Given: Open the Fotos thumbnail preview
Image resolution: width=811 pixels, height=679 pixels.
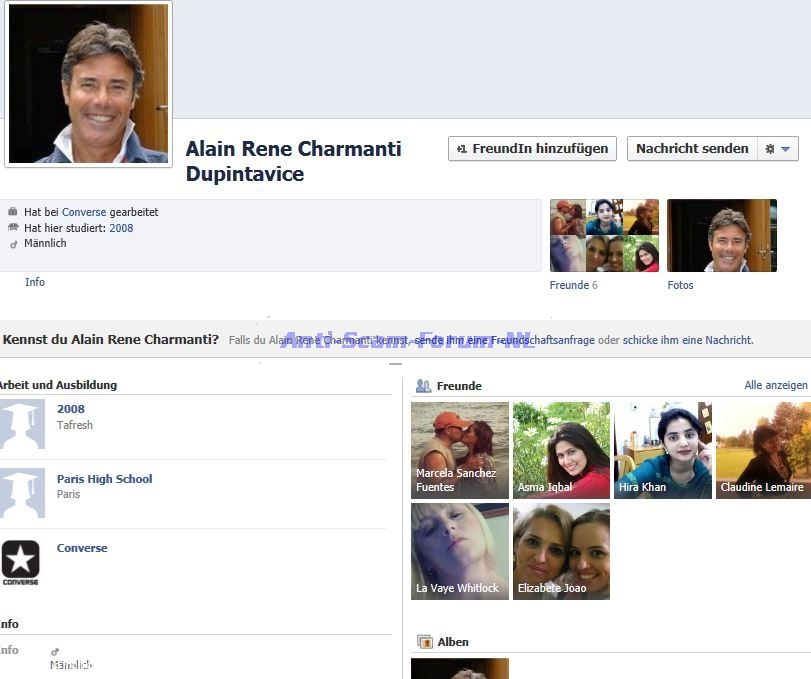Looking at the screenshot, I should [721, 235].
